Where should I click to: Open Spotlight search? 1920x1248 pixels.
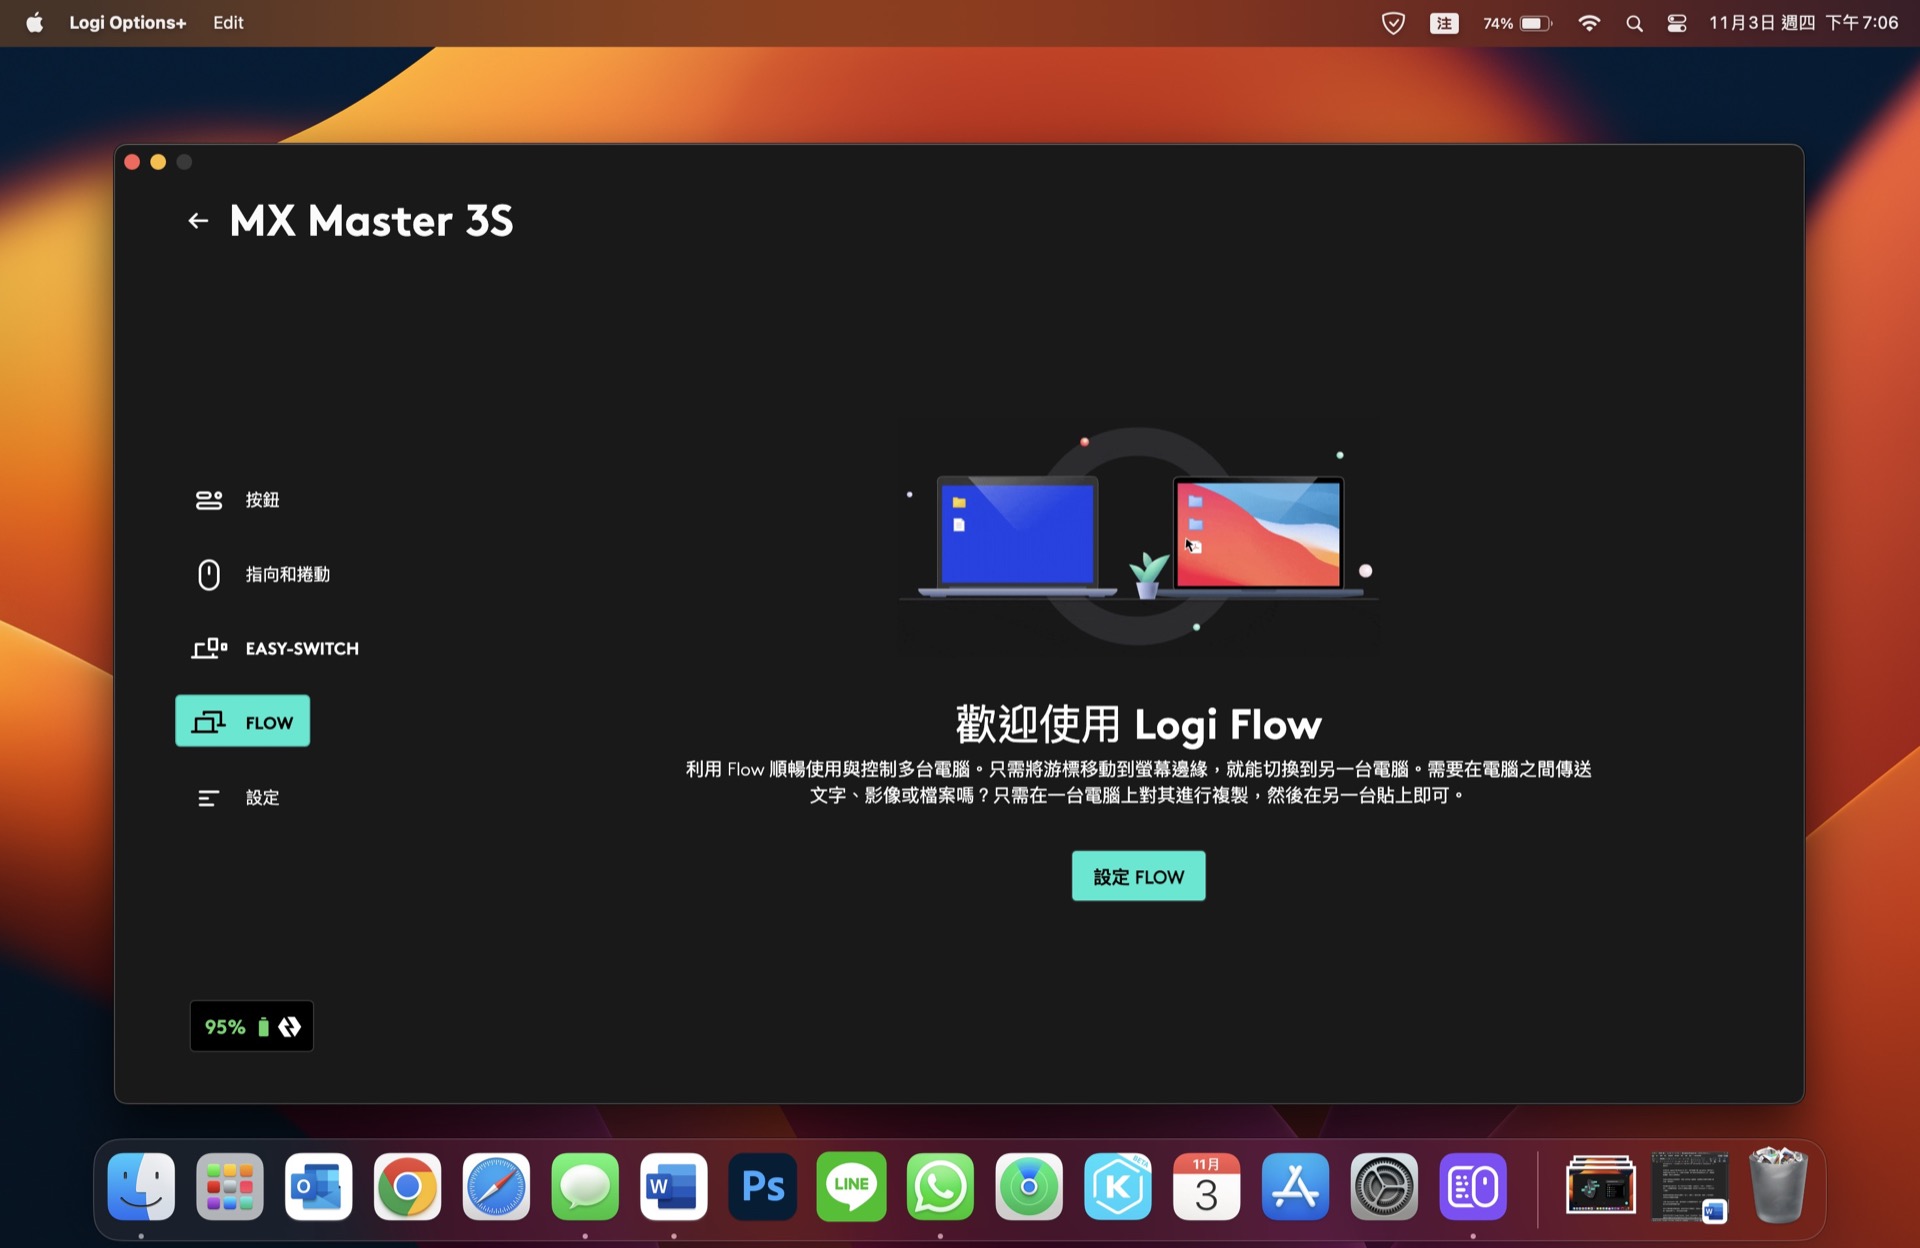point(1634,23)
